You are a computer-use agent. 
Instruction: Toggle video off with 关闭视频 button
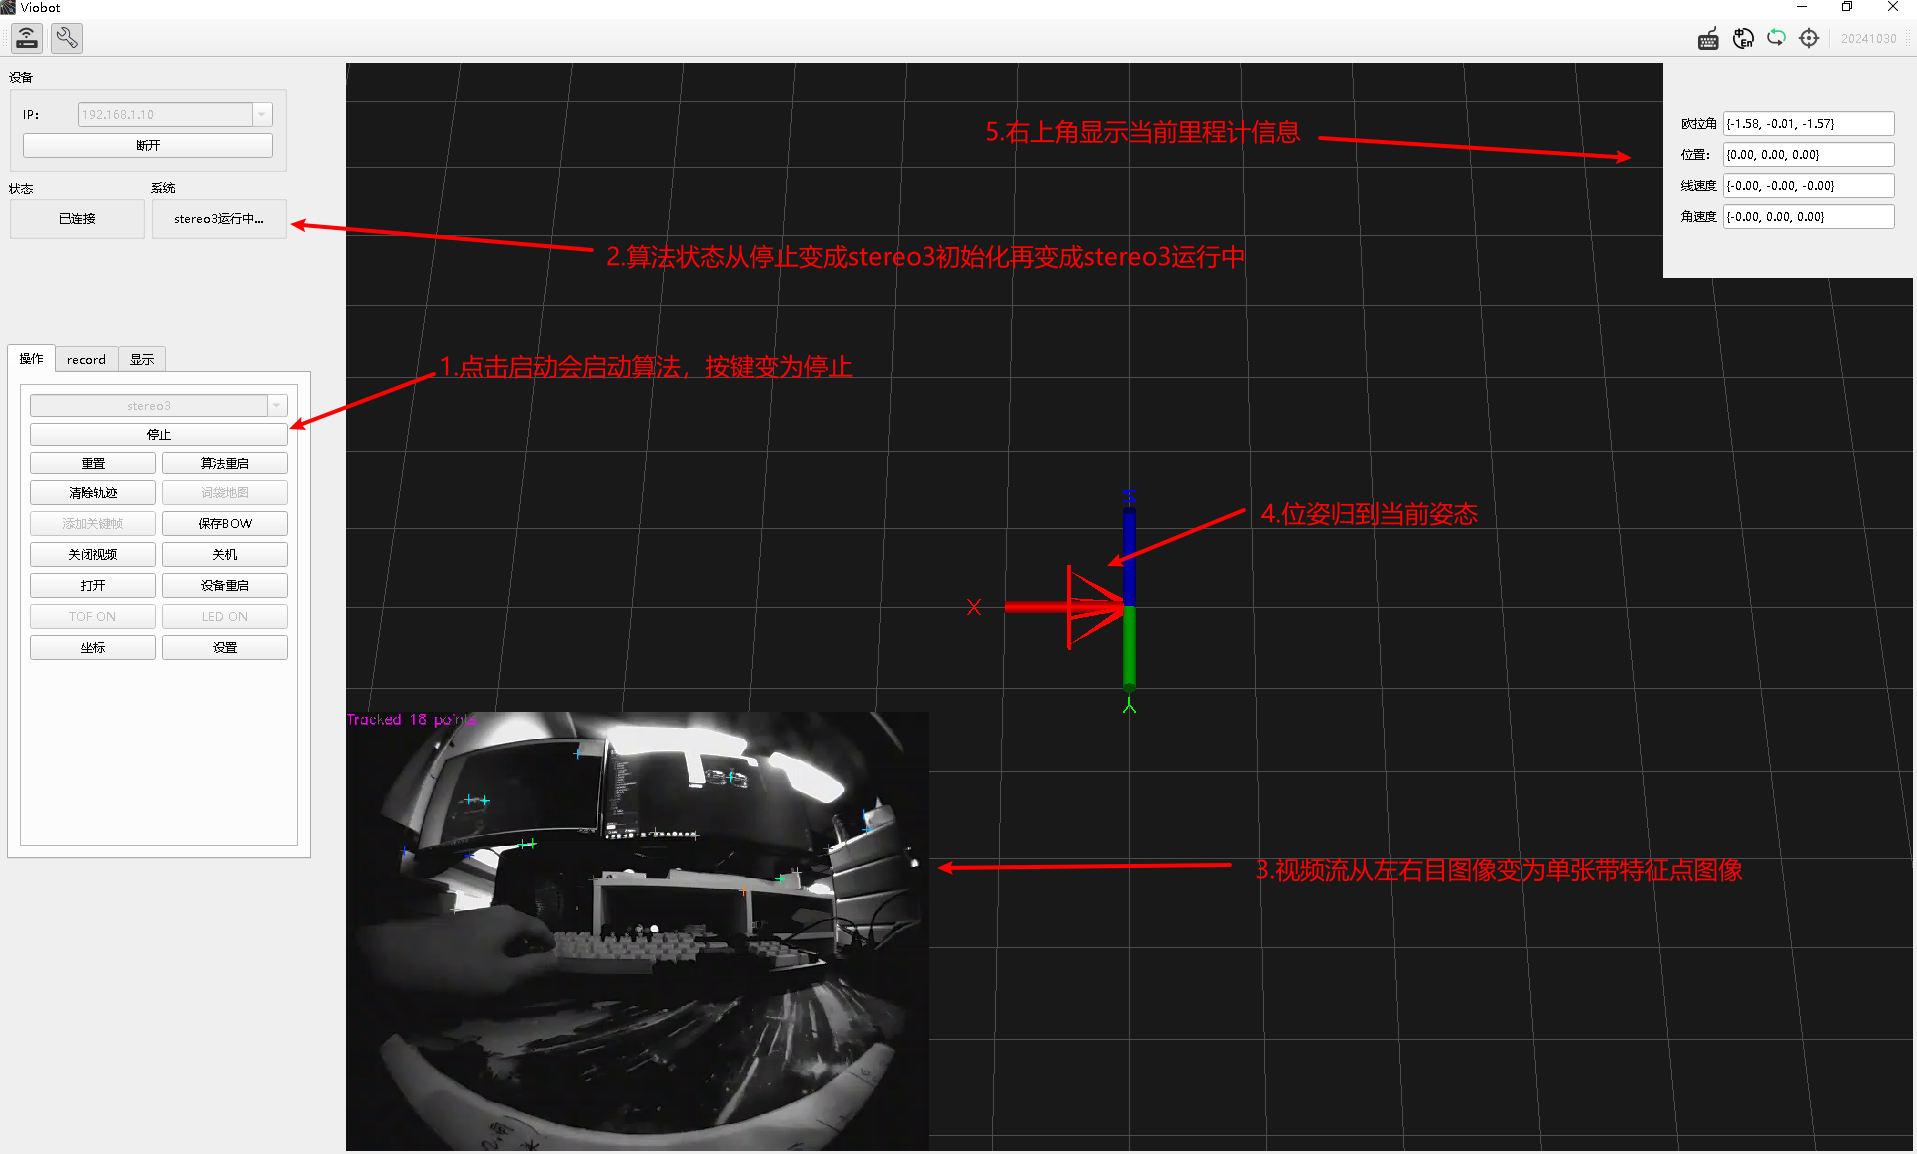coord(93,554)
